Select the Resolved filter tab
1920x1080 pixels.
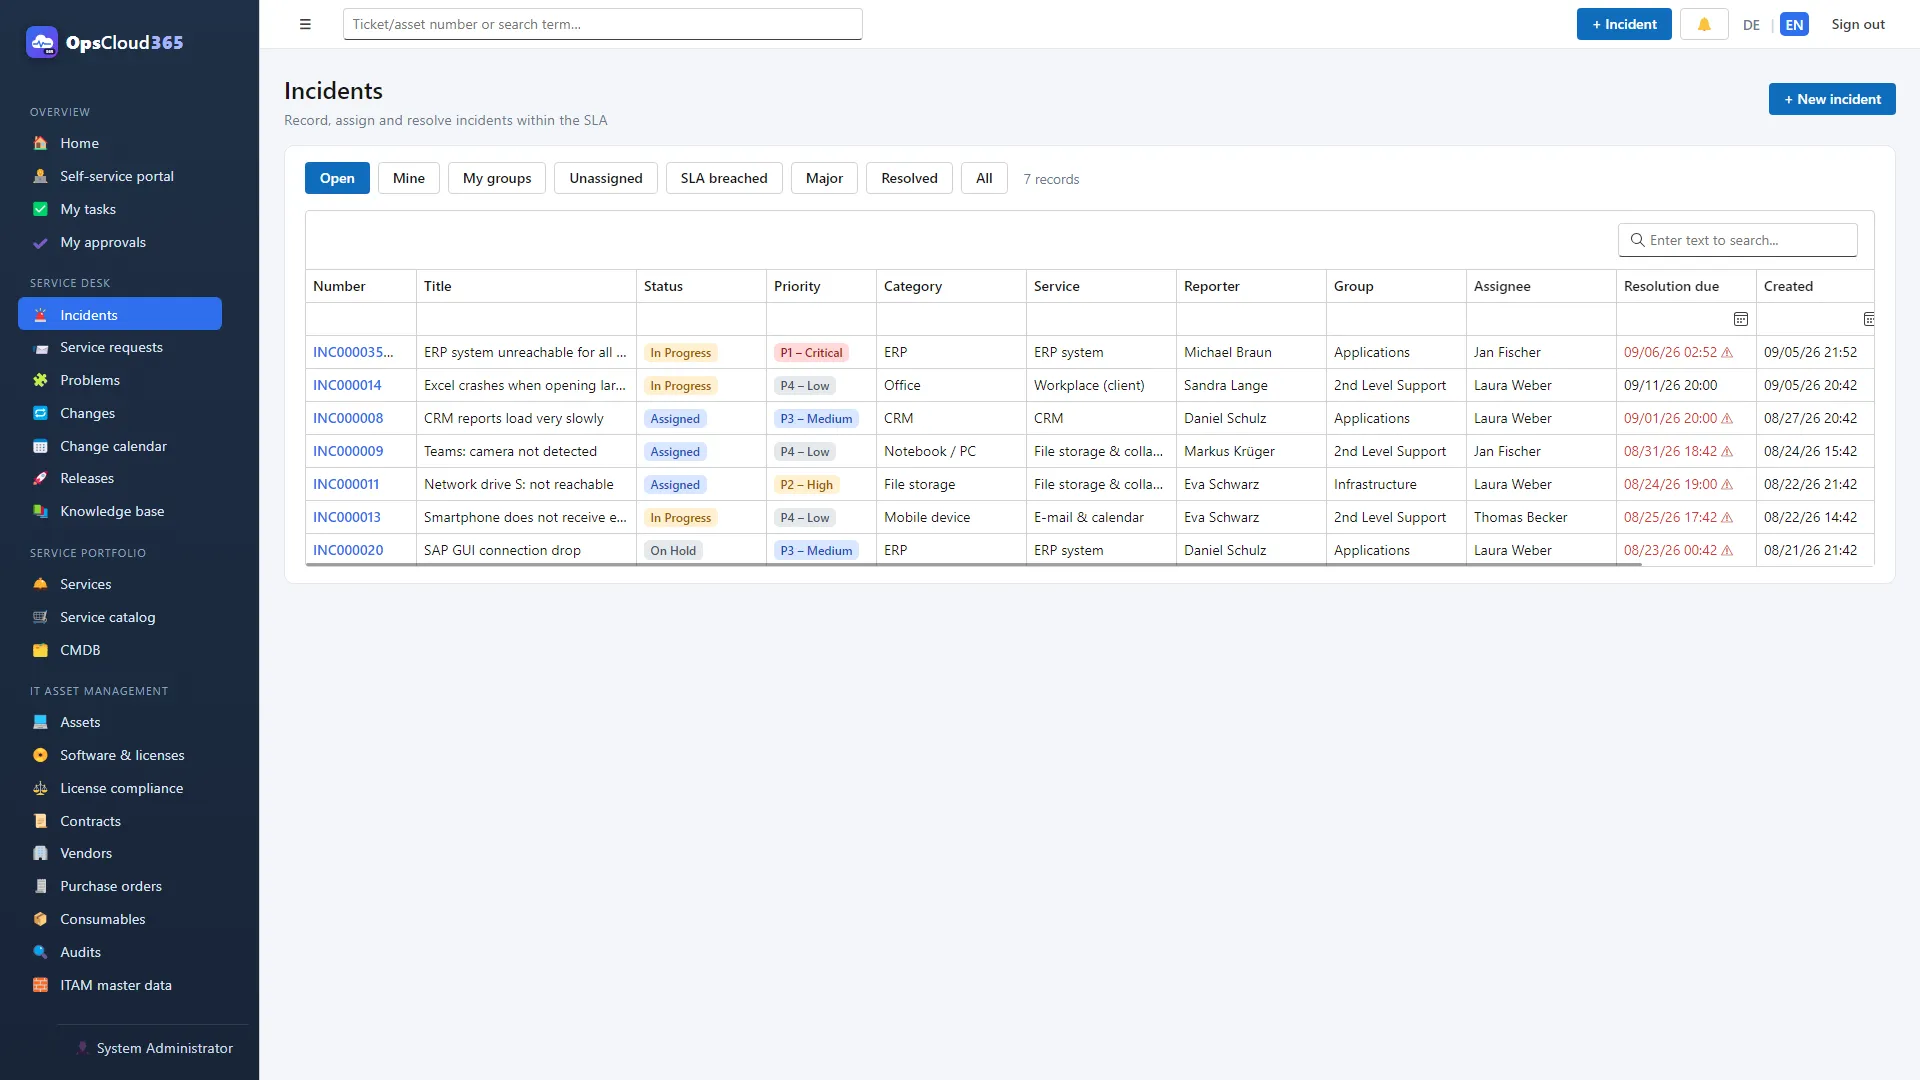point(909,178)
